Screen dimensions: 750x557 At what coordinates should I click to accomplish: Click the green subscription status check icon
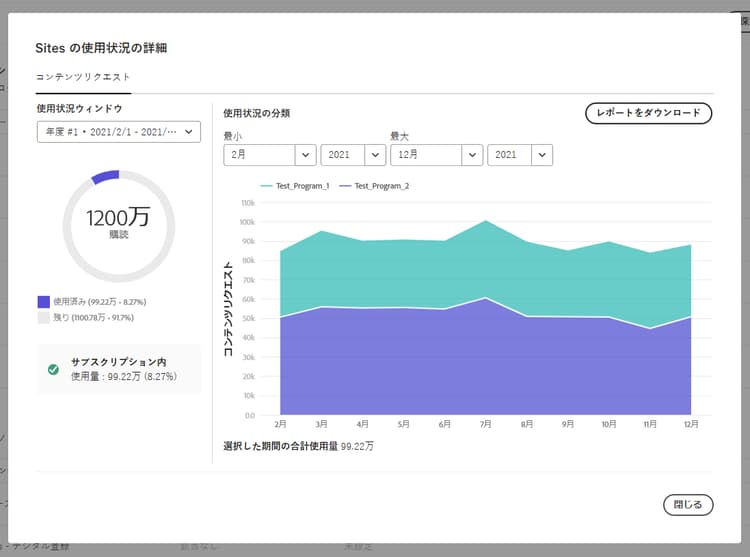53,369
